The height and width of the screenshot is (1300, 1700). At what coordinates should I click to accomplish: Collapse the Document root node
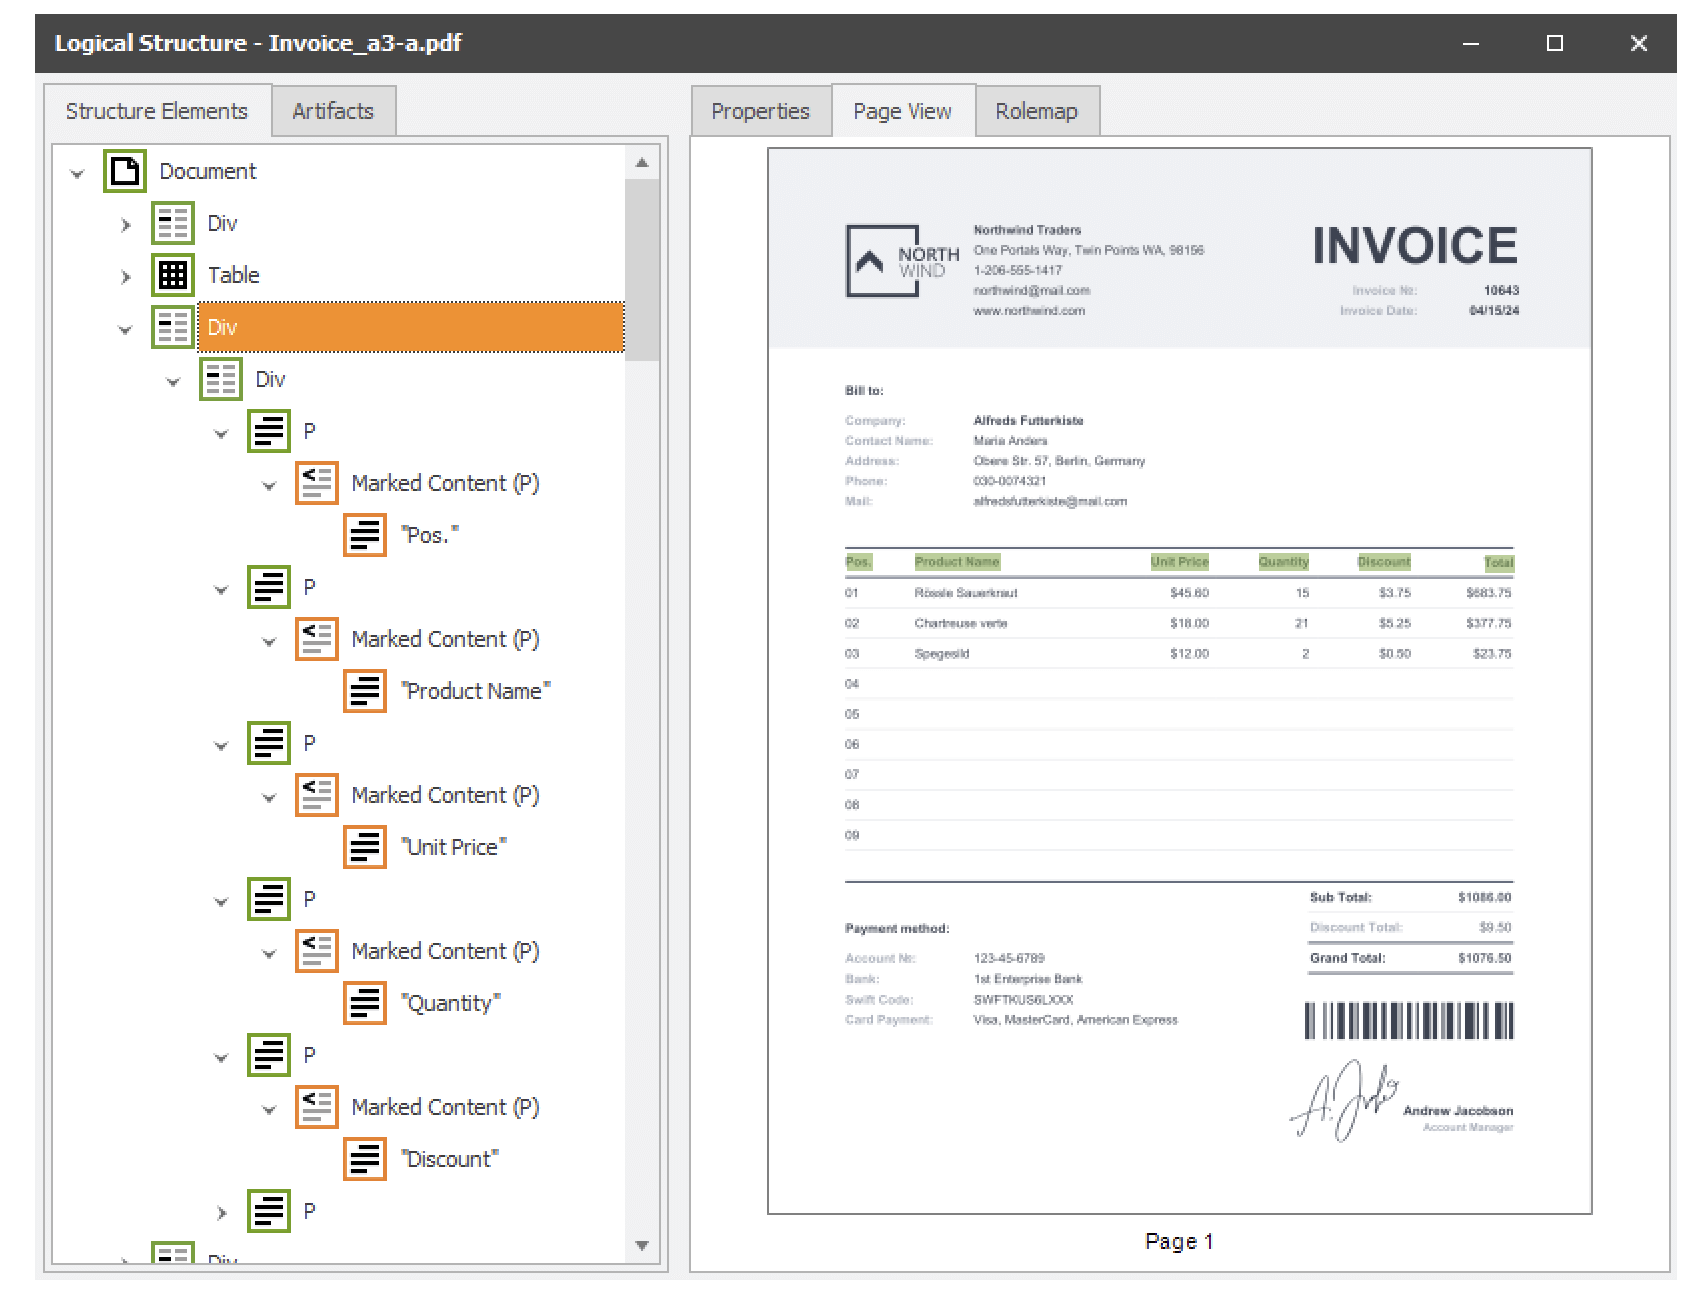click(x=77, y=173)
